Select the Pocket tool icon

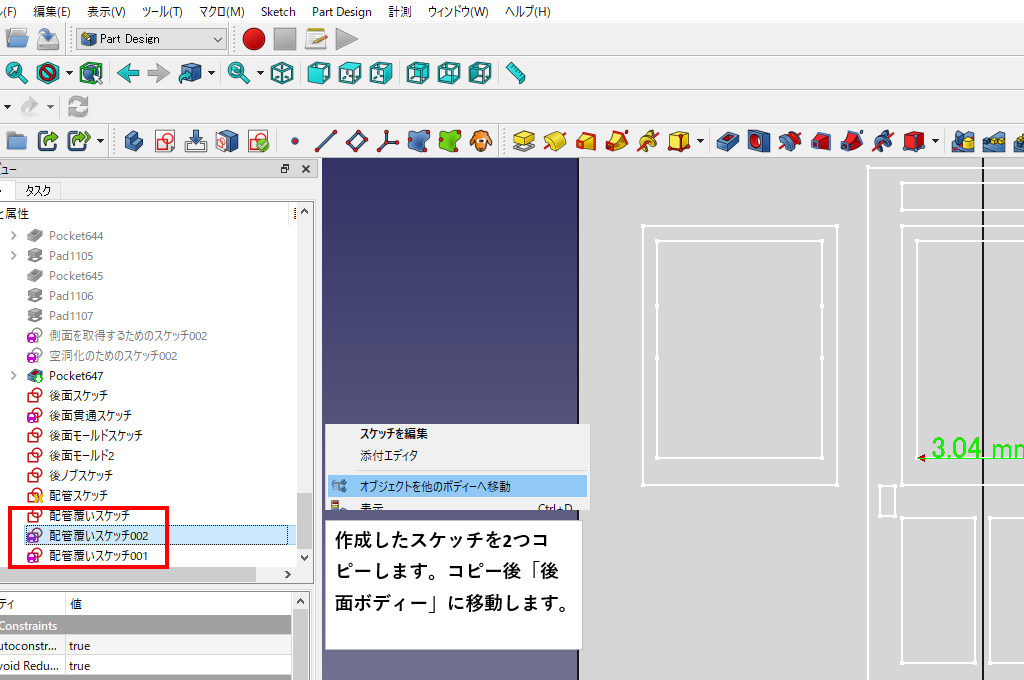click(728, 141)
